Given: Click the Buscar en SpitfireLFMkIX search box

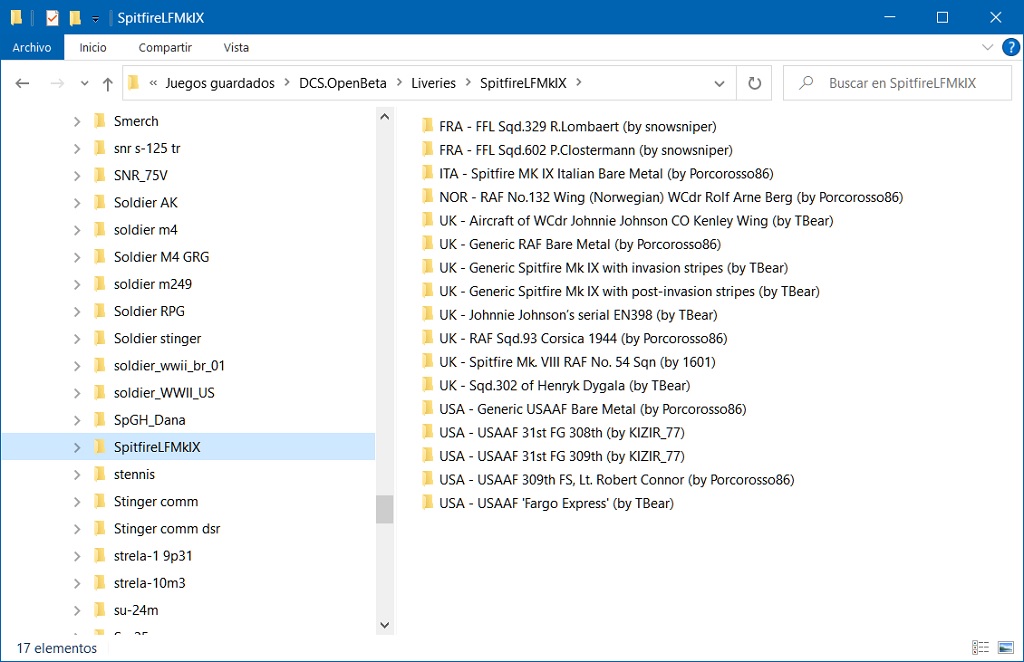Looking at the screenshot, I should pyautogui.click(x=897, y=83).
